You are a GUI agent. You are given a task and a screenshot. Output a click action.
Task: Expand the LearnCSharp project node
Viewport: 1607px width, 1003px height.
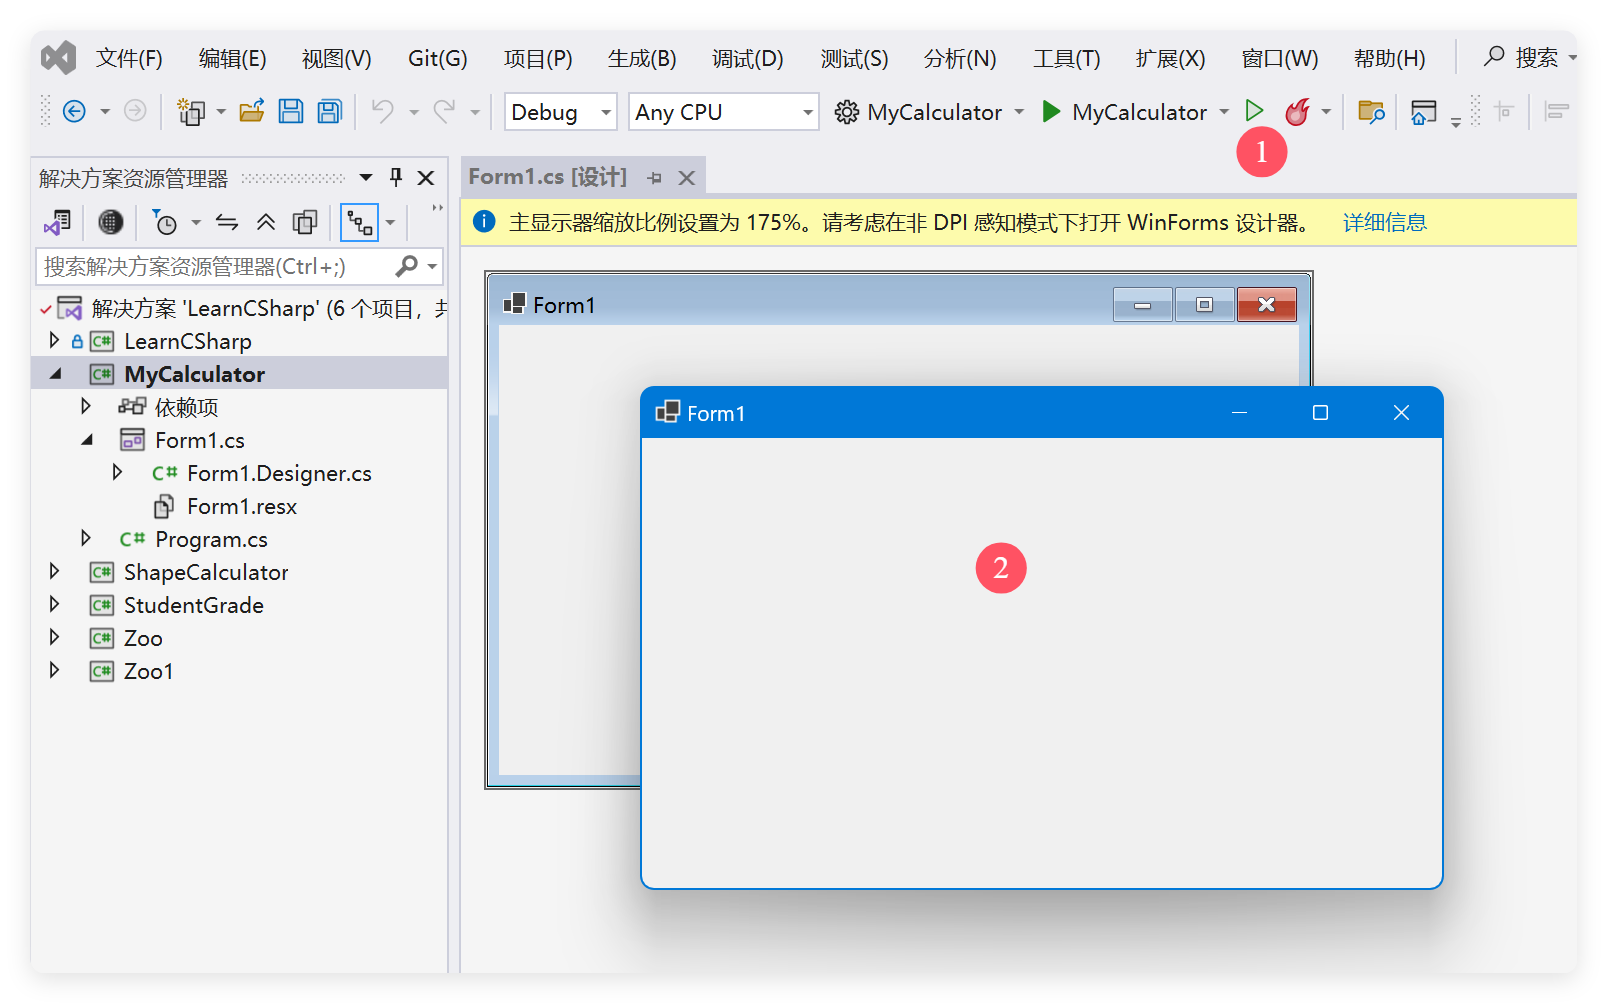[54, 340]
